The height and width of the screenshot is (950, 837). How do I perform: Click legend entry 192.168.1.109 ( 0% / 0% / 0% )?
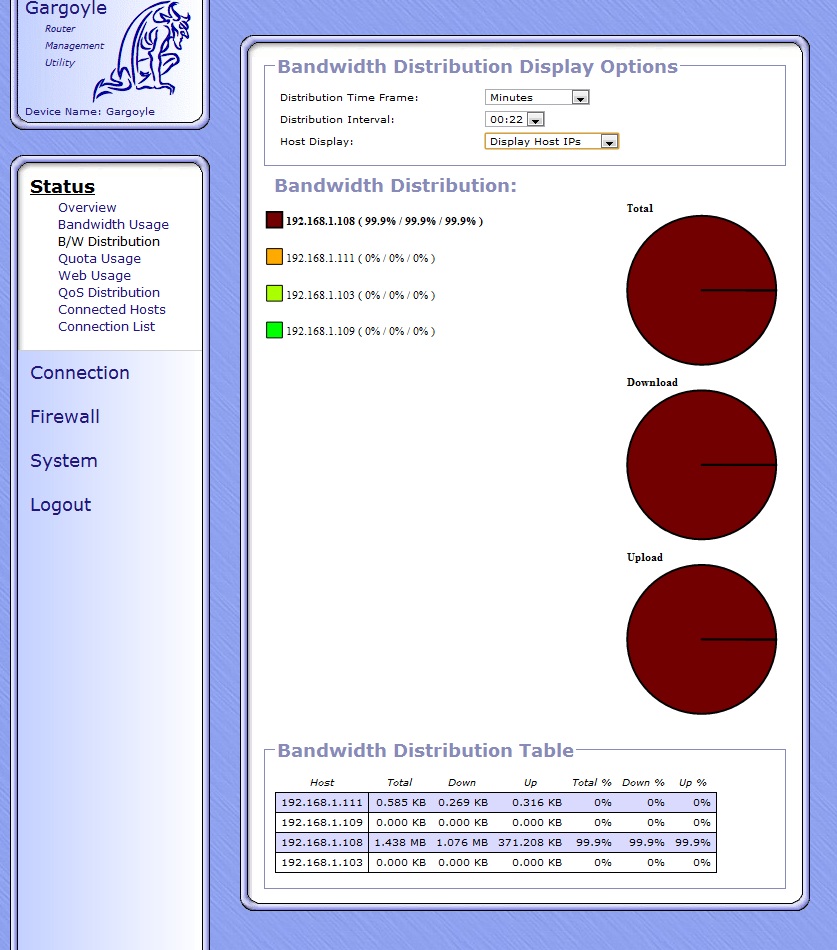pos(361,331)
